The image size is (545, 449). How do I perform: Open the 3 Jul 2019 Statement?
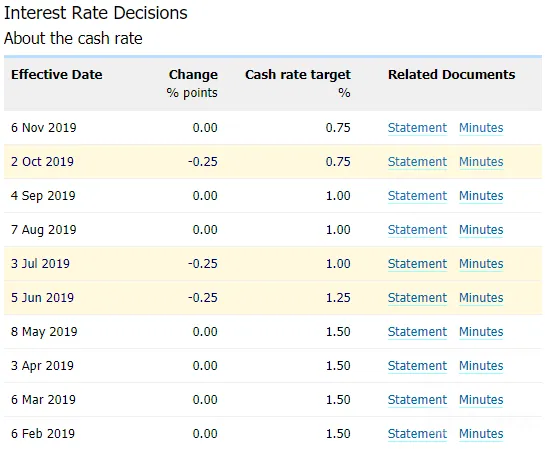point(417,264)
